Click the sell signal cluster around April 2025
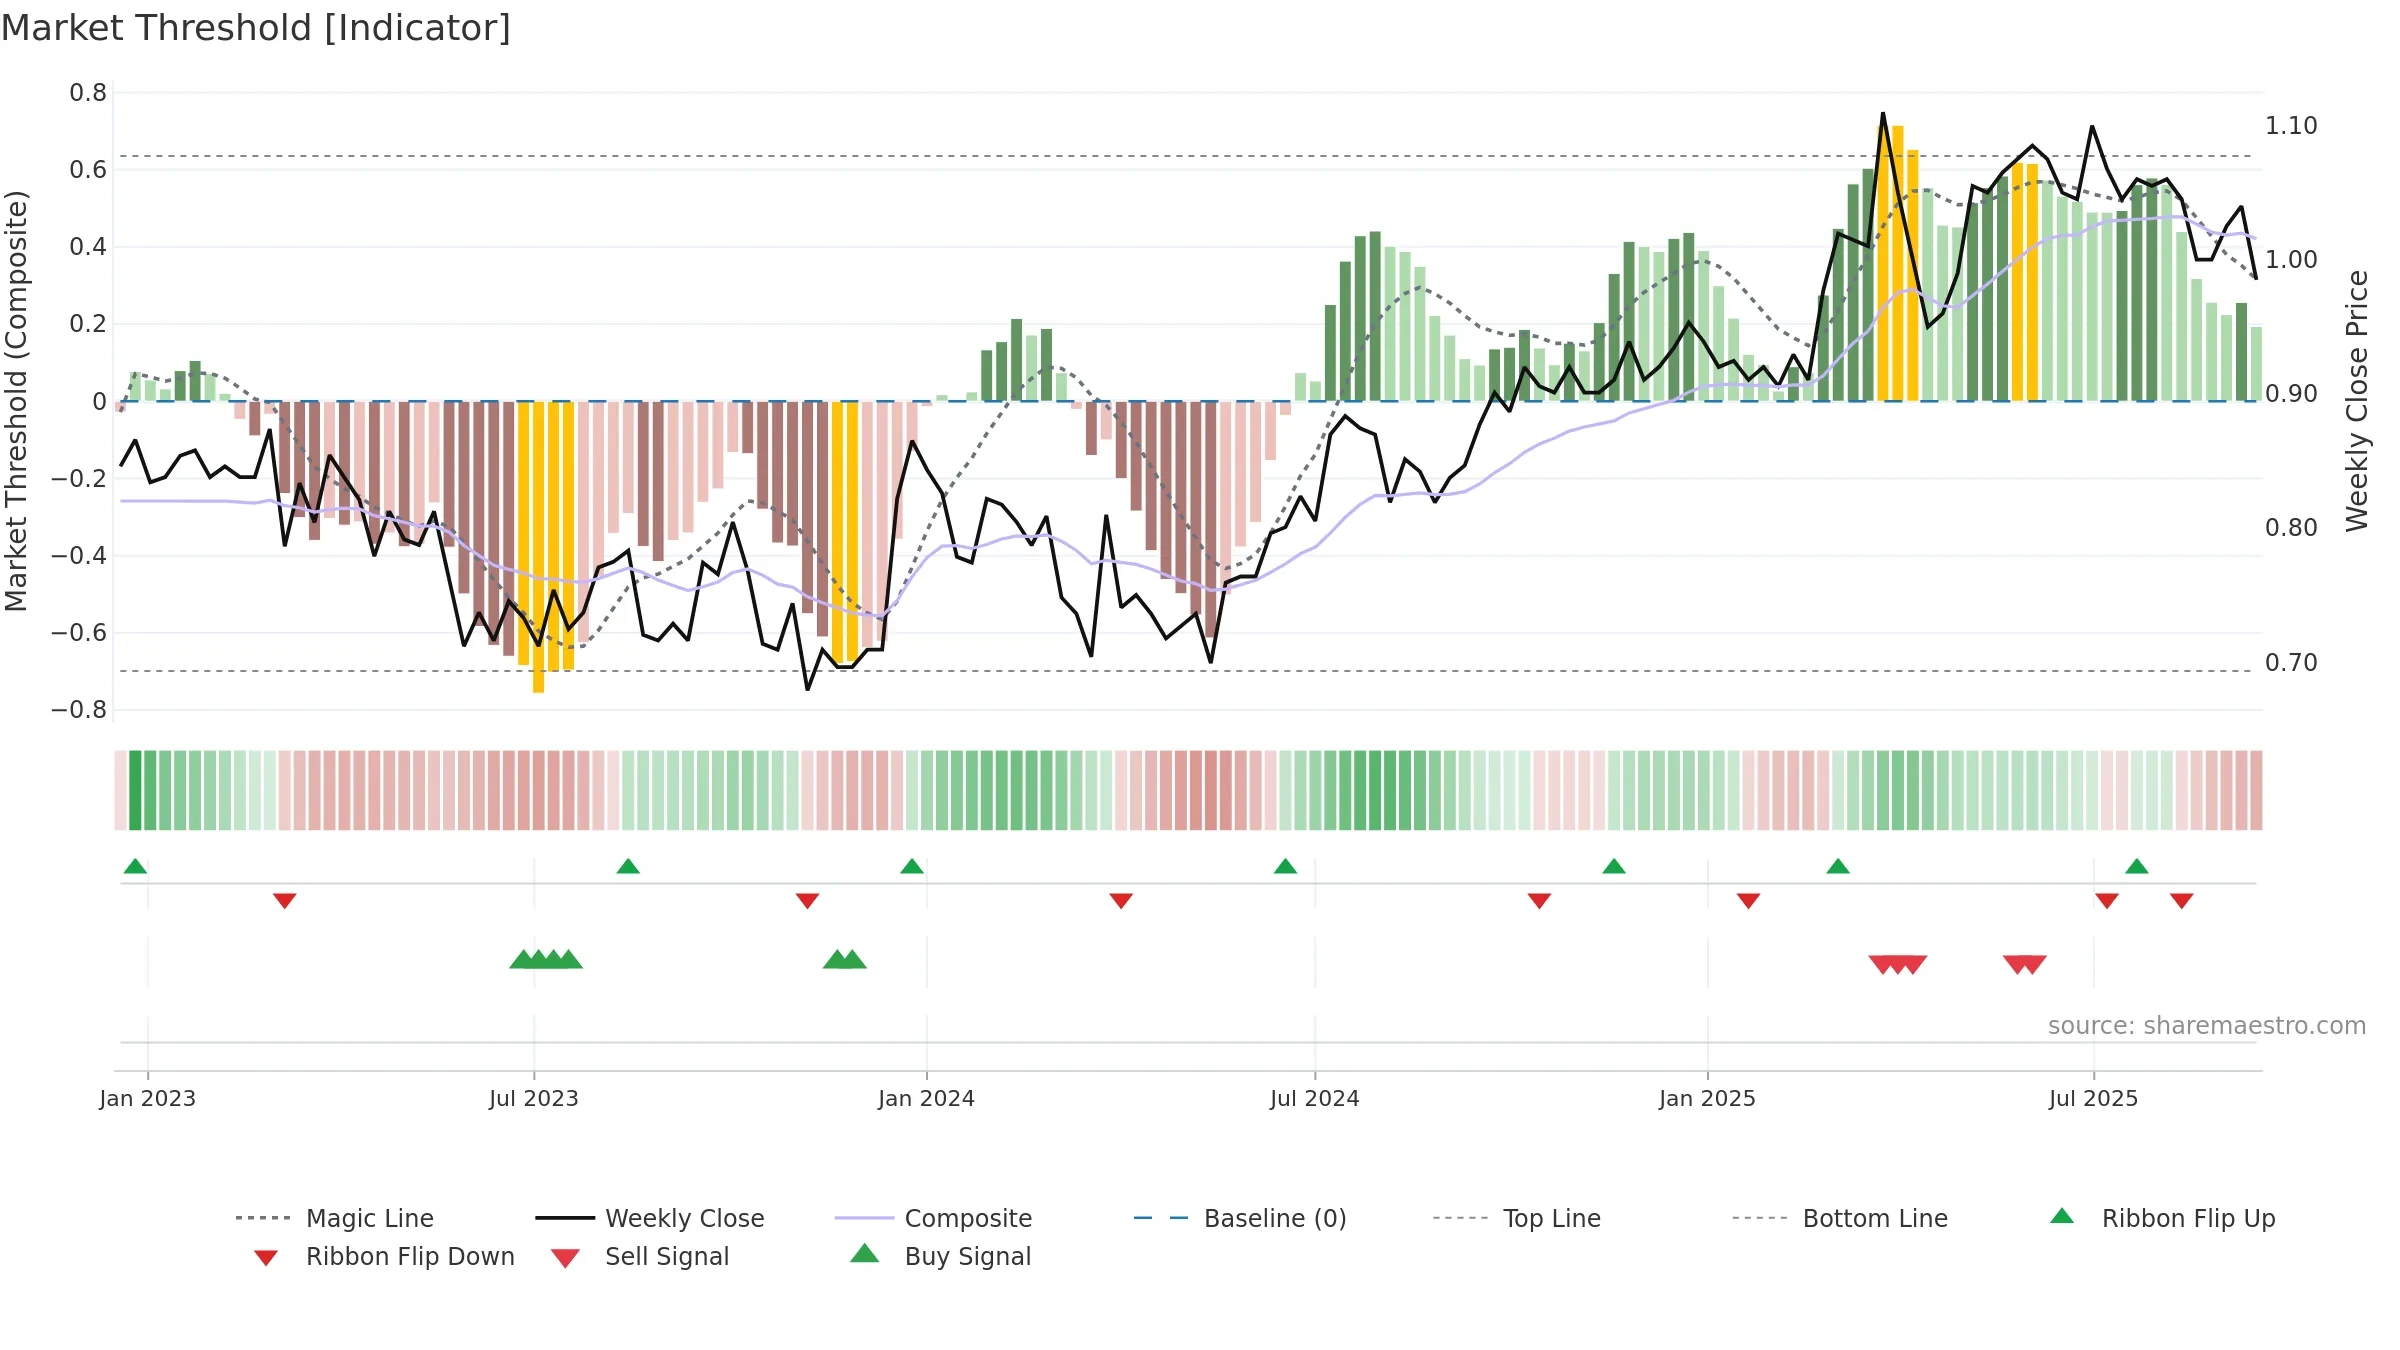 [x=1898, y=965]
